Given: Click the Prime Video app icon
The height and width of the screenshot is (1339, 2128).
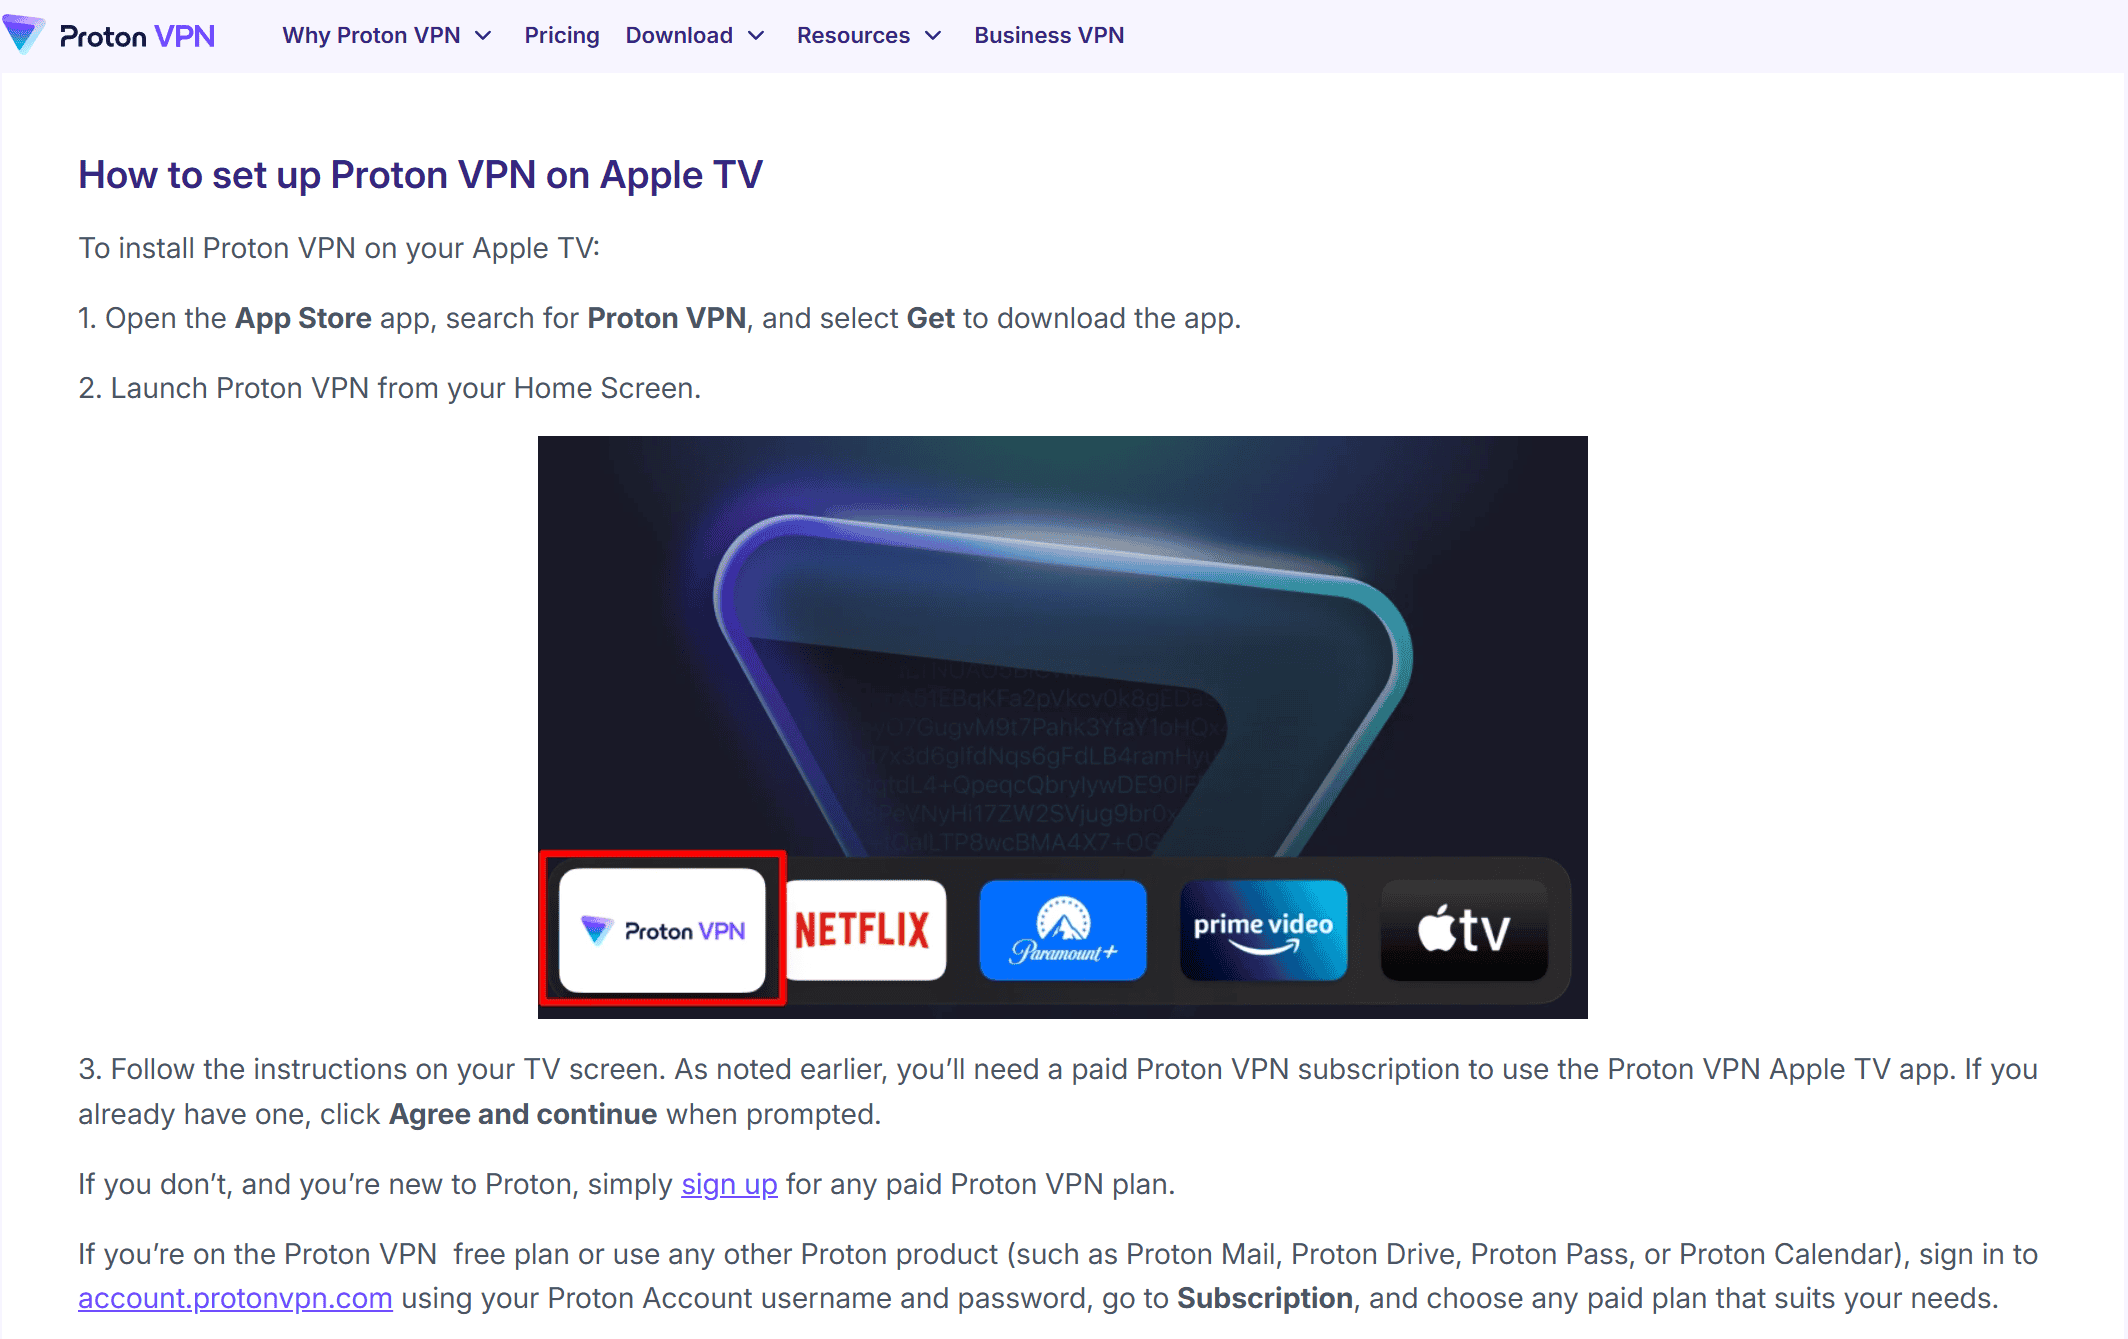Looking at the screenshot, I should (x=1263, y=929).
